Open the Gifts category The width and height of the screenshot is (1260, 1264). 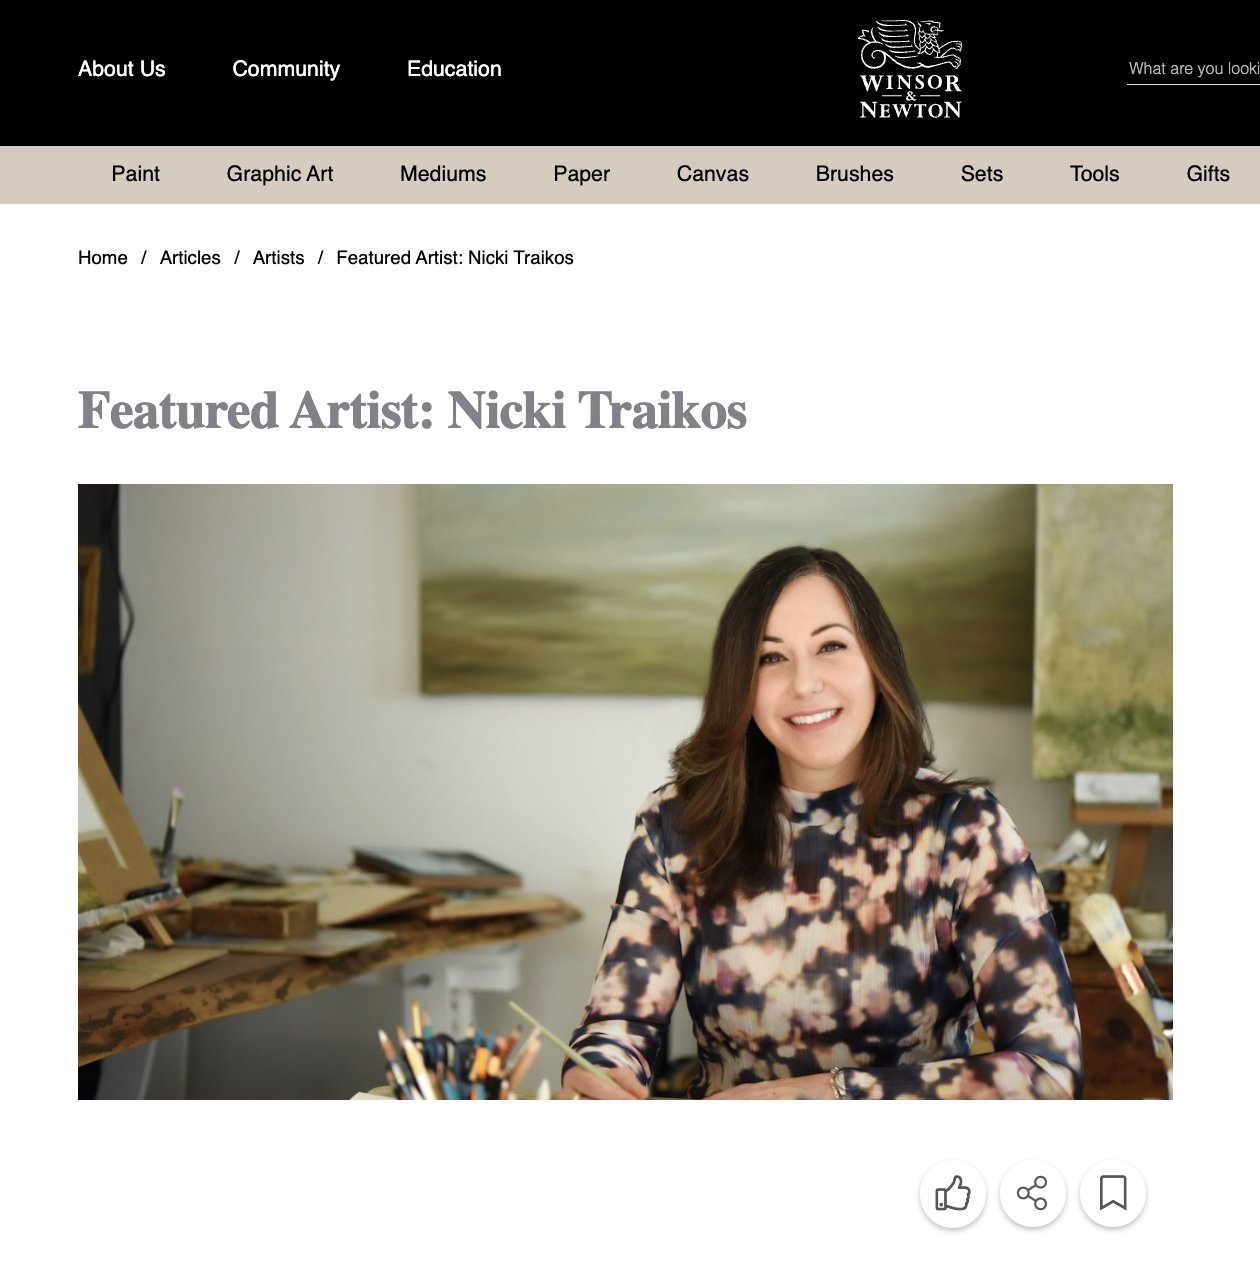[1208, 174]
